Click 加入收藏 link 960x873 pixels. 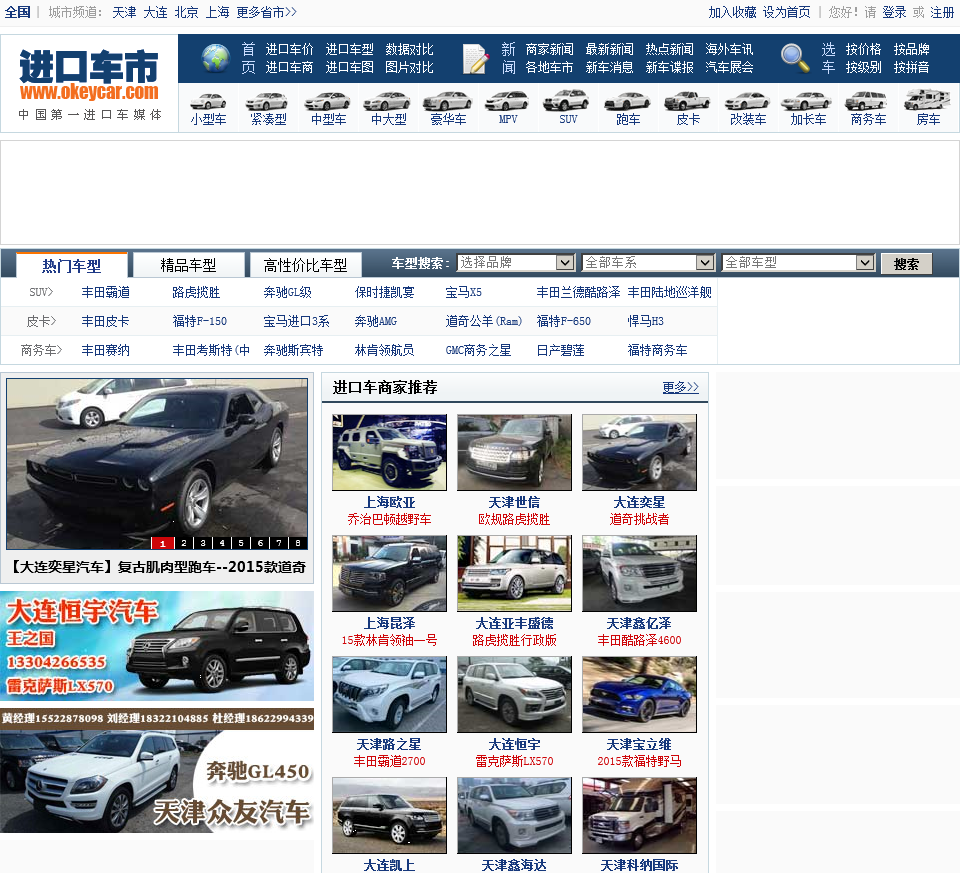pyautogui.click(x=732, y=12)
